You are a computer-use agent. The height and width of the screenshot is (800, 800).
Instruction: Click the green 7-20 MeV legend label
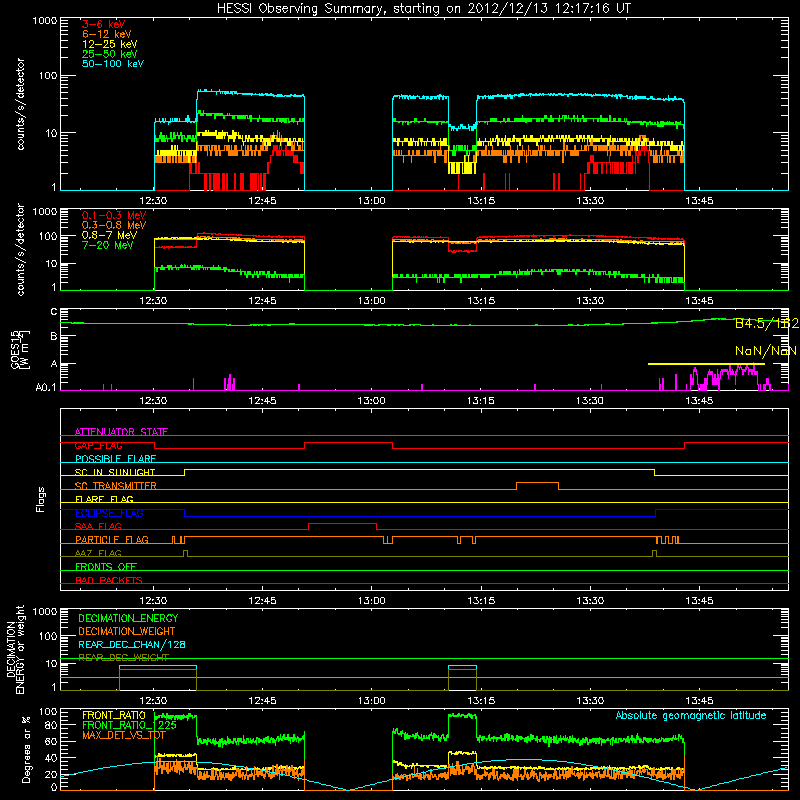pos(108,245)
